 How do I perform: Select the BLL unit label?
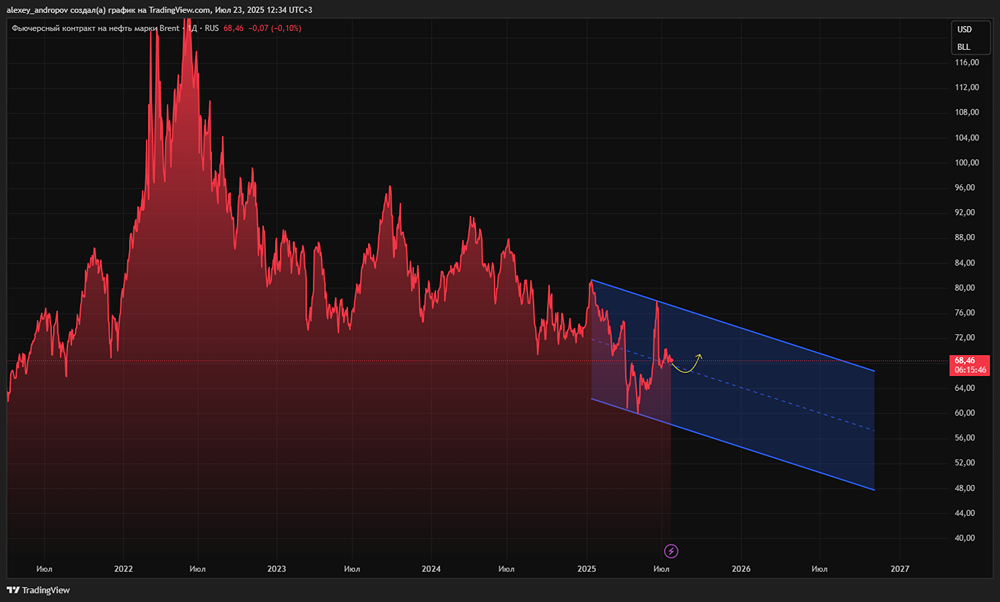coord(964,47)
